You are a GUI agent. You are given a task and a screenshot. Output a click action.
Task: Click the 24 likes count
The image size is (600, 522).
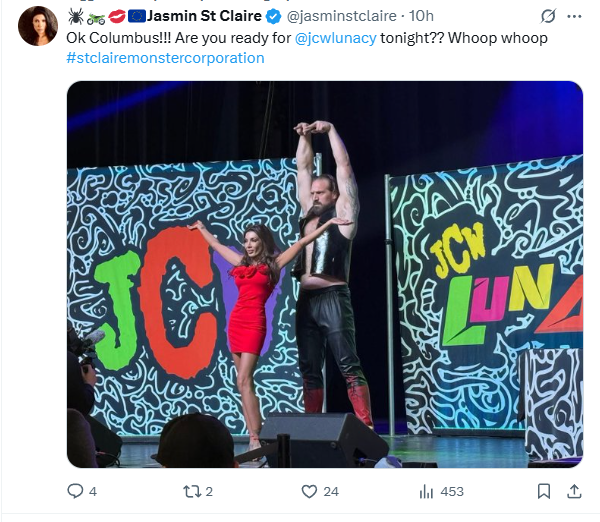(x=331, y=491)
